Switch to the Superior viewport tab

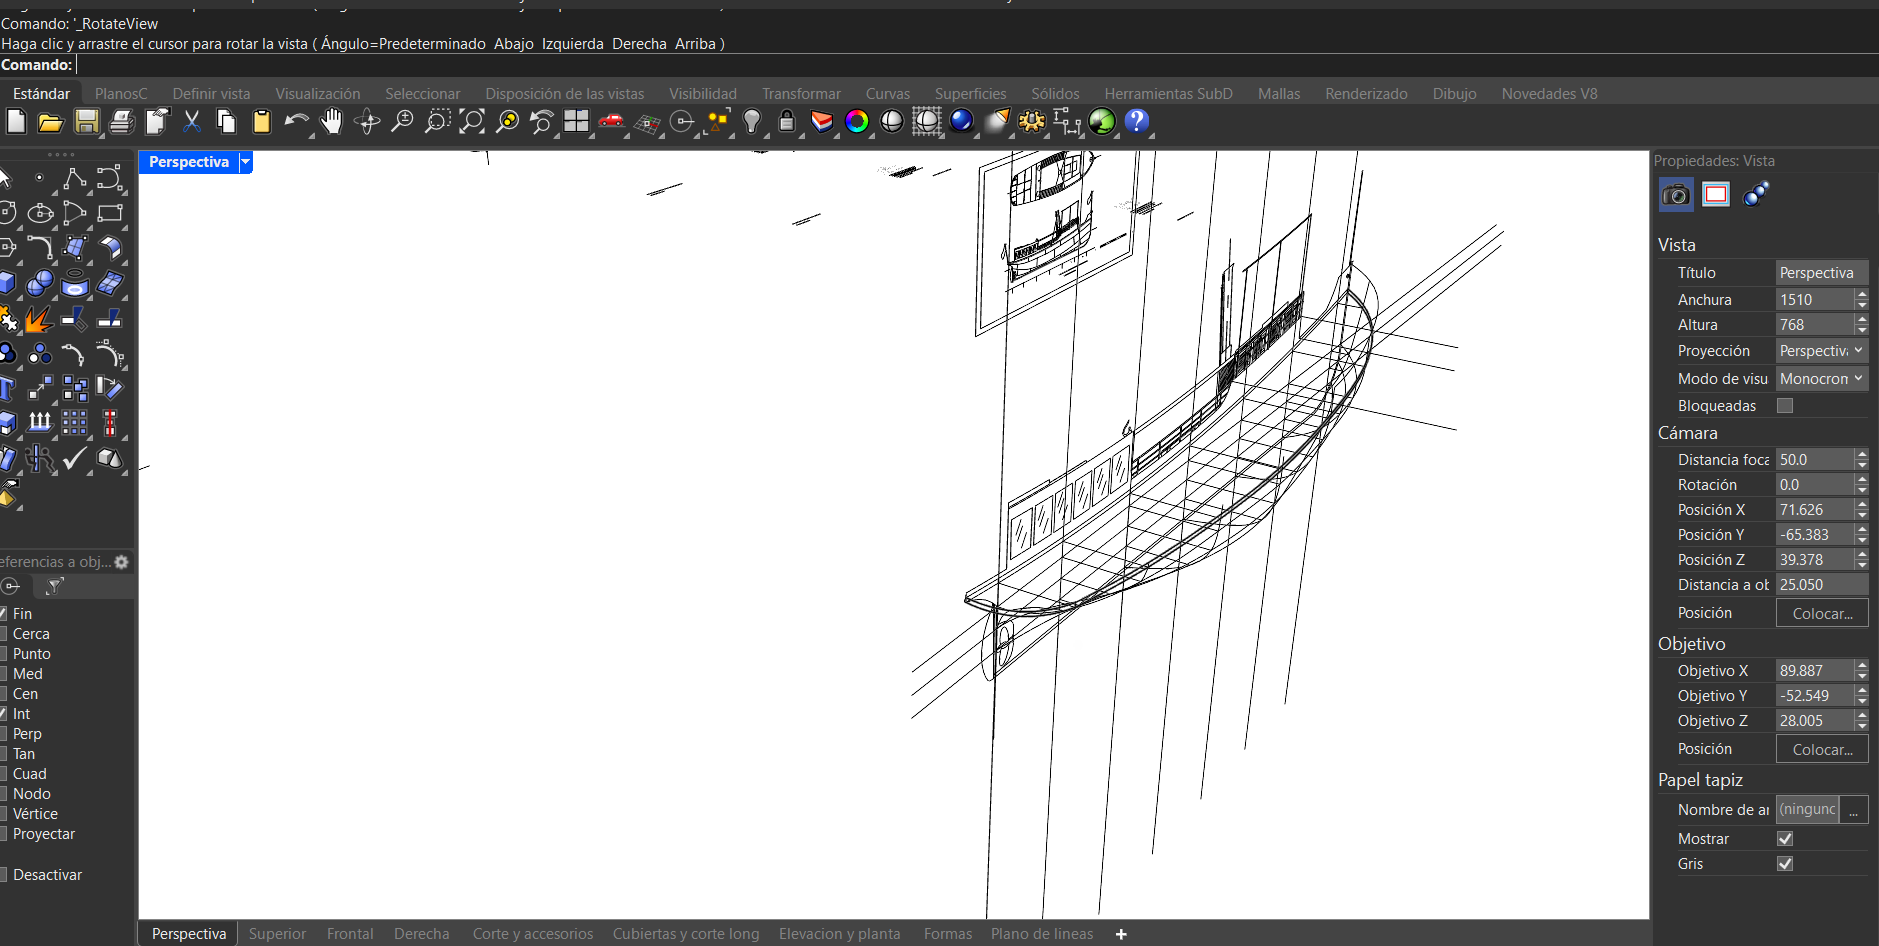277,934
